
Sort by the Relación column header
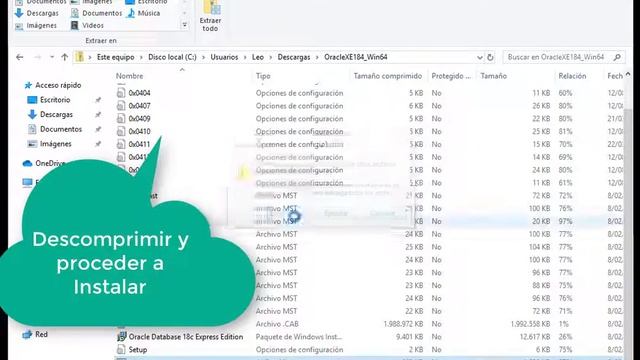click(x=572, y=76)
